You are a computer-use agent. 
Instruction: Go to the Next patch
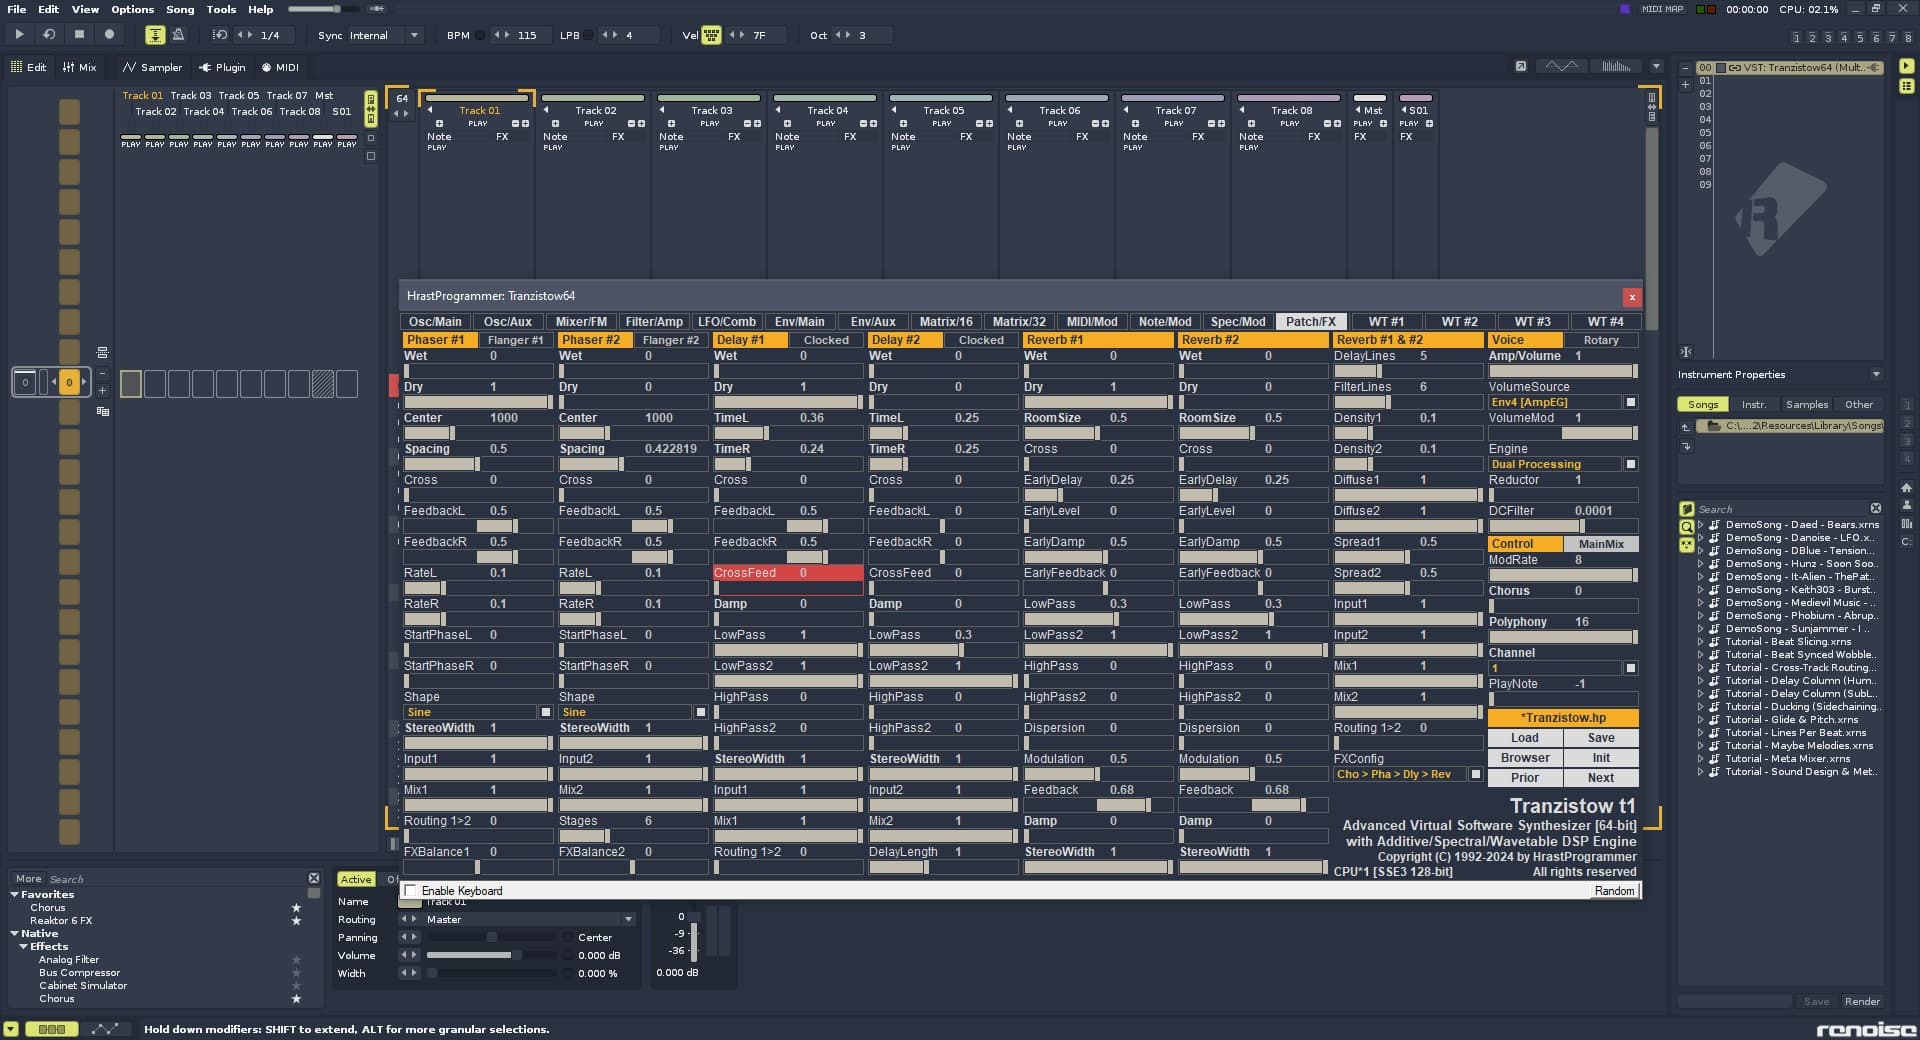point(1601,778)
